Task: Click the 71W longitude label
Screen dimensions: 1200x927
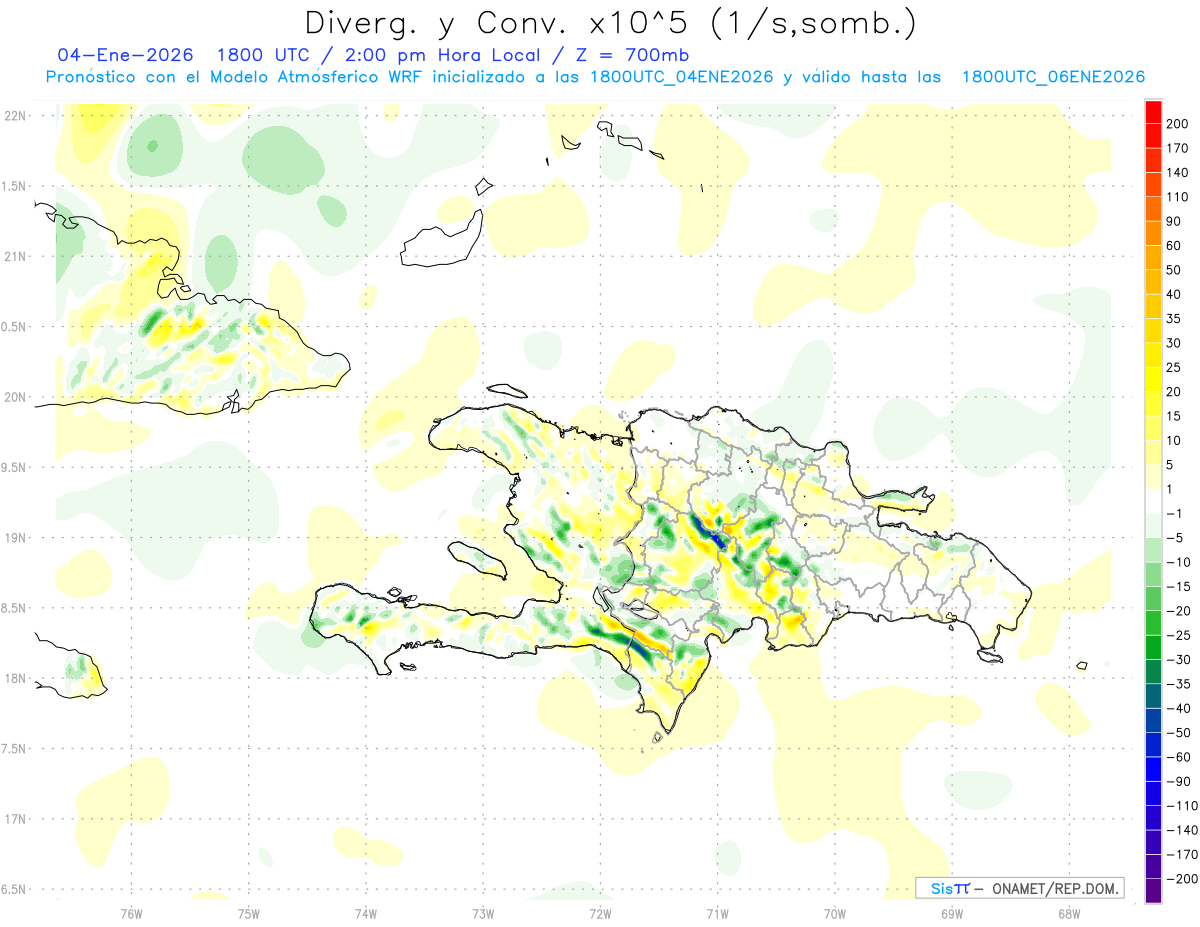Action: [717, 913]
